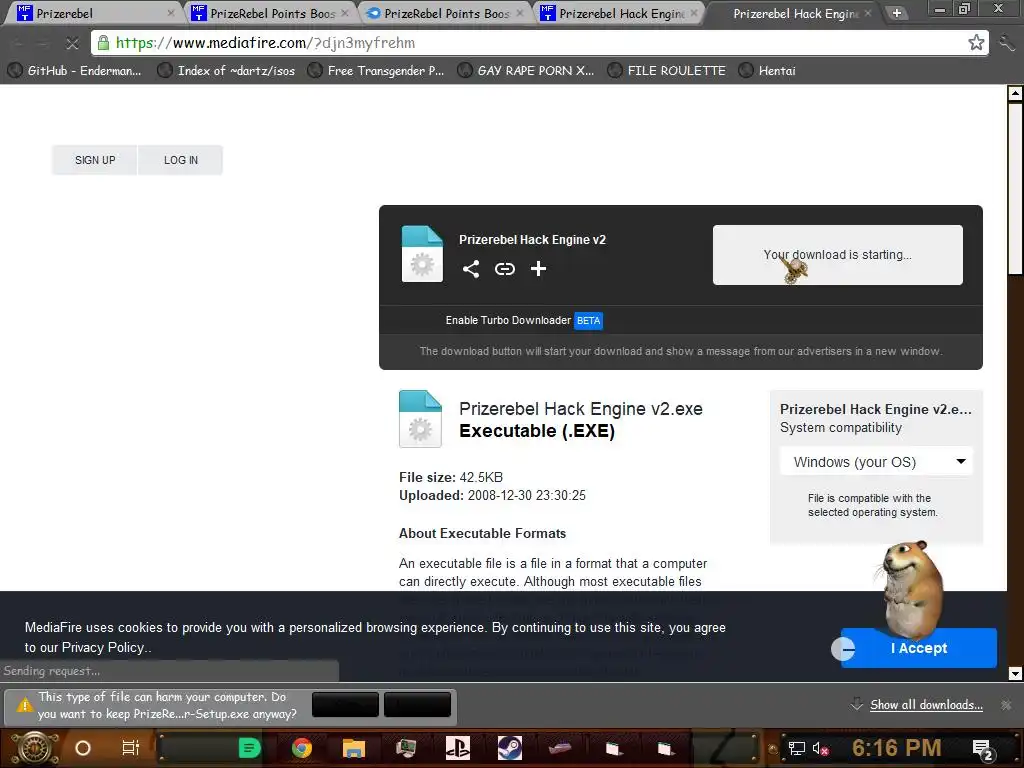
Task: Click the copy link chain icon
Action: [505, 268]
